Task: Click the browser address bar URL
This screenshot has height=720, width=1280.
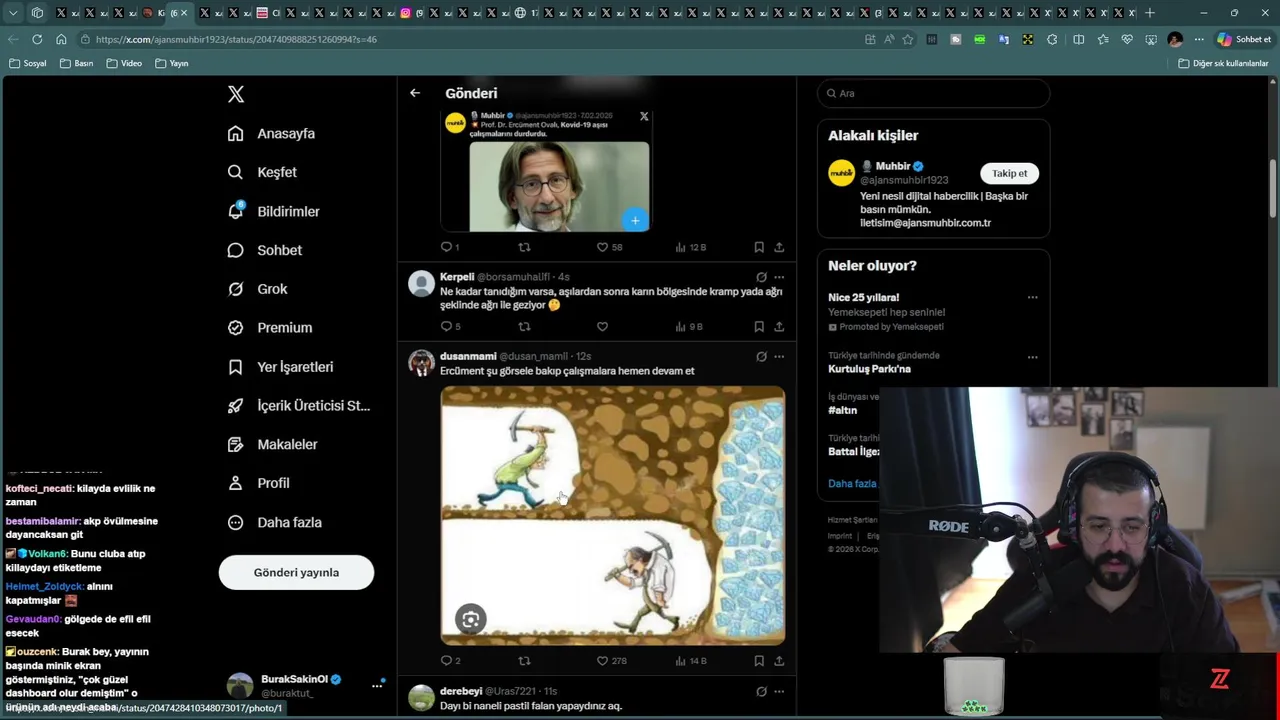Action: pos(236,39)
